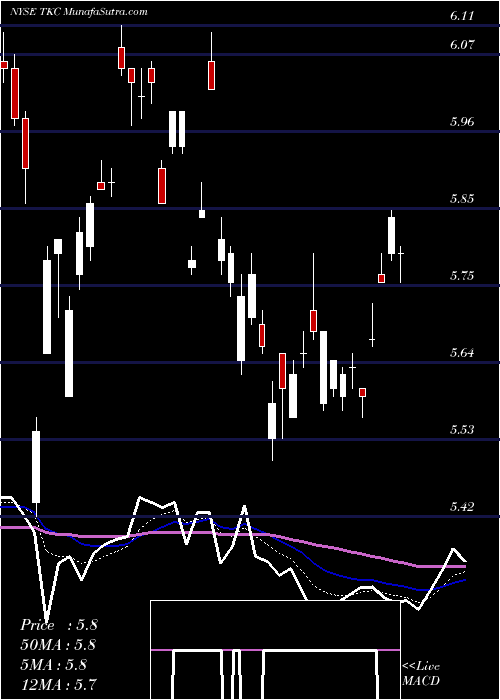Click the NYSE TKC MunafaSutra.com title text
Image resolution: width=500 pixels, height=700 pixels.
(79, 11)
